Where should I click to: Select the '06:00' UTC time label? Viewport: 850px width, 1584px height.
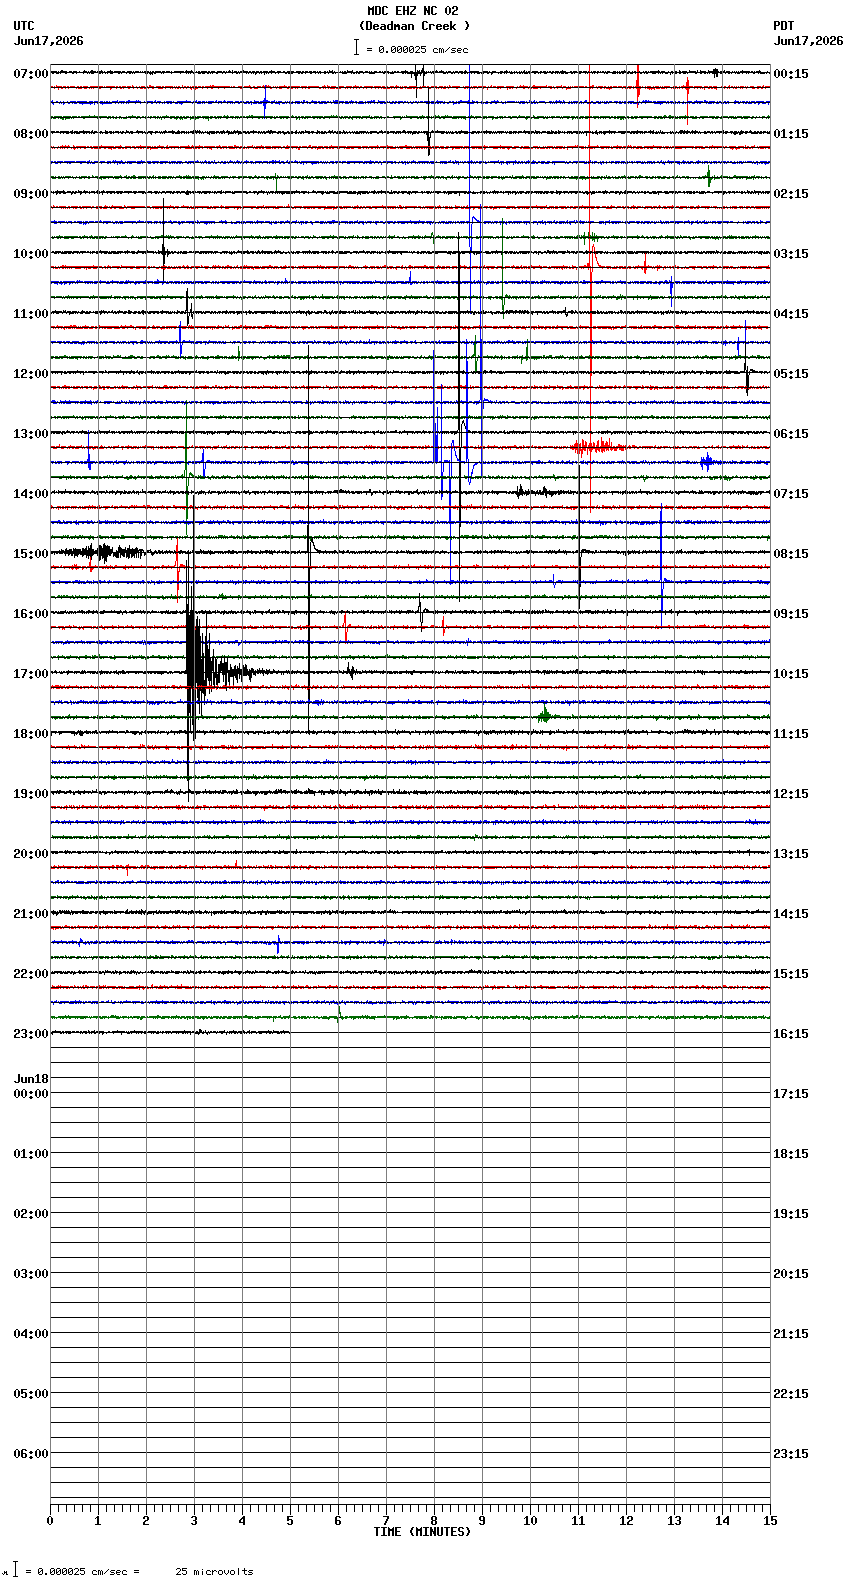[31, 1454]
